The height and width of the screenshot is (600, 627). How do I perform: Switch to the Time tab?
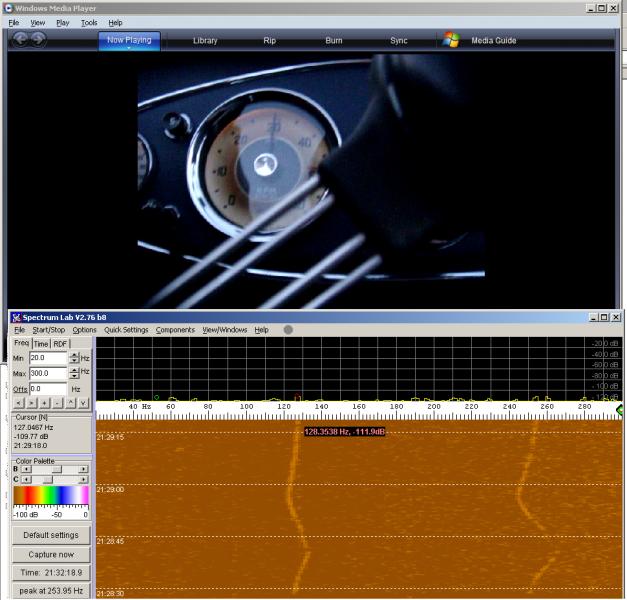click(41, 343)
